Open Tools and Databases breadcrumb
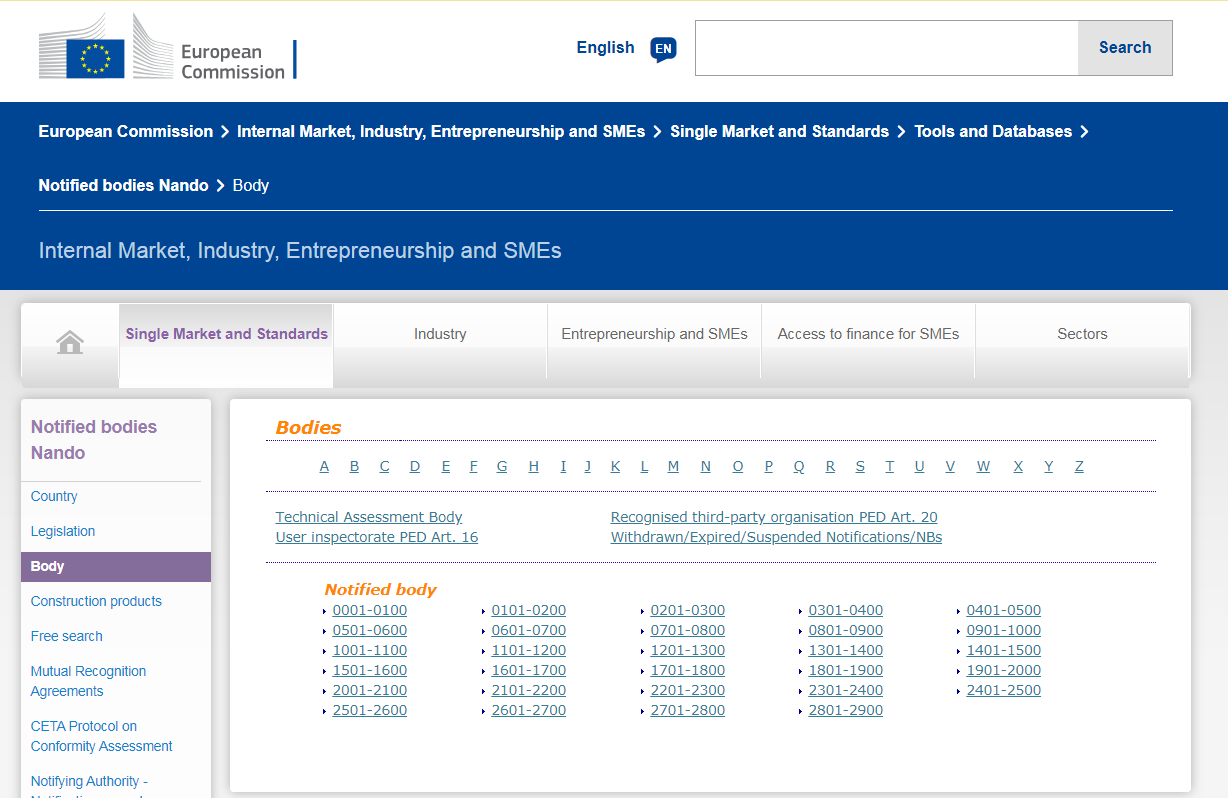The height and width of the screenshot is (798, 1228). point(993,131)
